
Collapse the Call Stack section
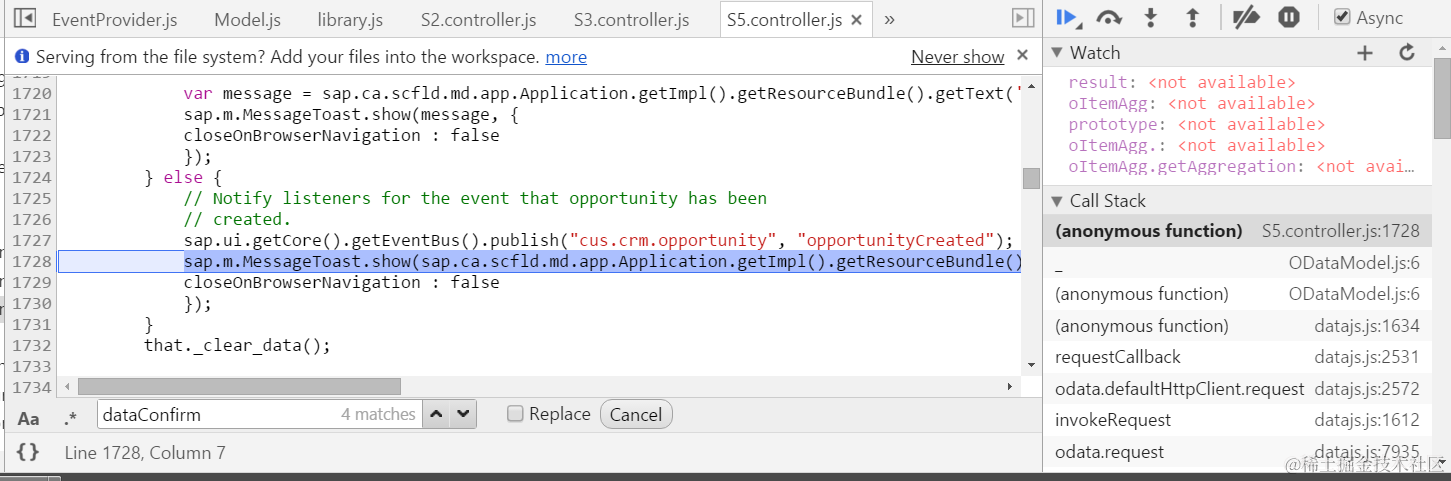pos(1056,201)
